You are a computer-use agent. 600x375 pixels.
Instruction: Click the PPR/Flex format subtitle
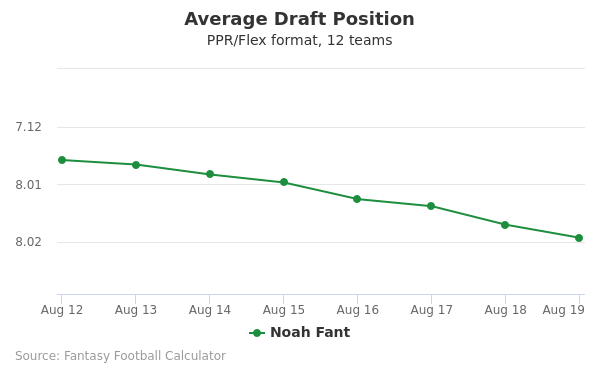tap(300, 40)
